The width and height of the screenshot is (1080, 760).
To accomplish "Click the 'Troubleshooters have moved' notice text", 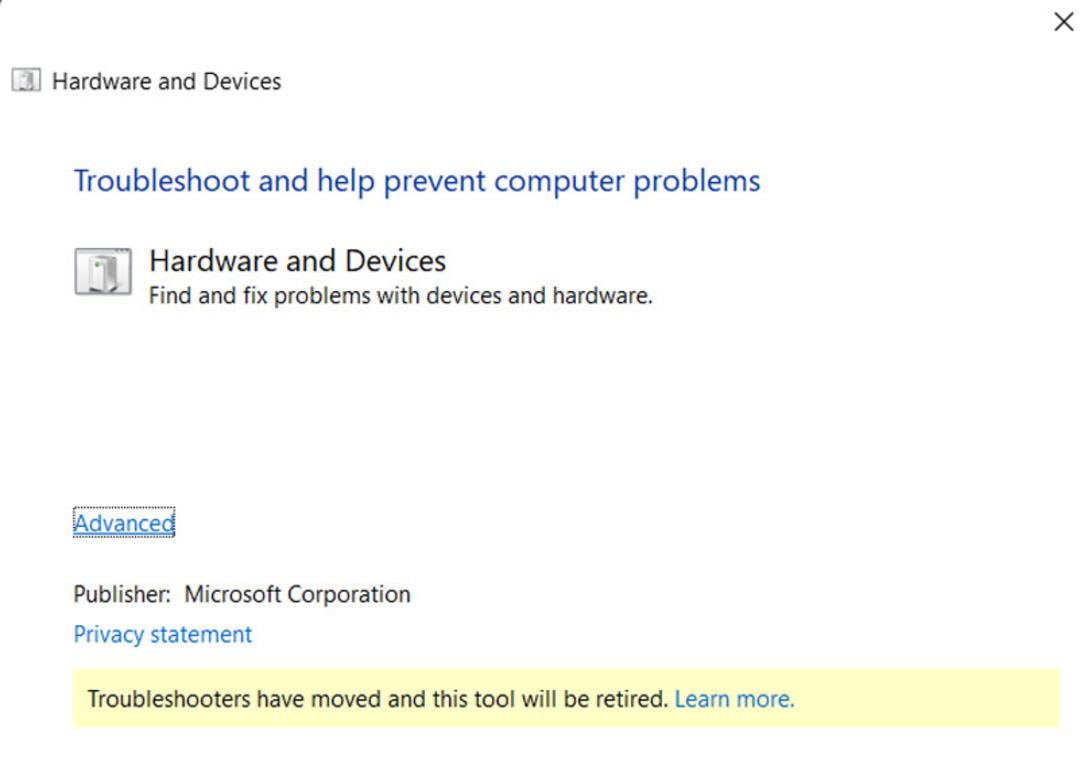I will pyautogui.click(x=377, y=699).
